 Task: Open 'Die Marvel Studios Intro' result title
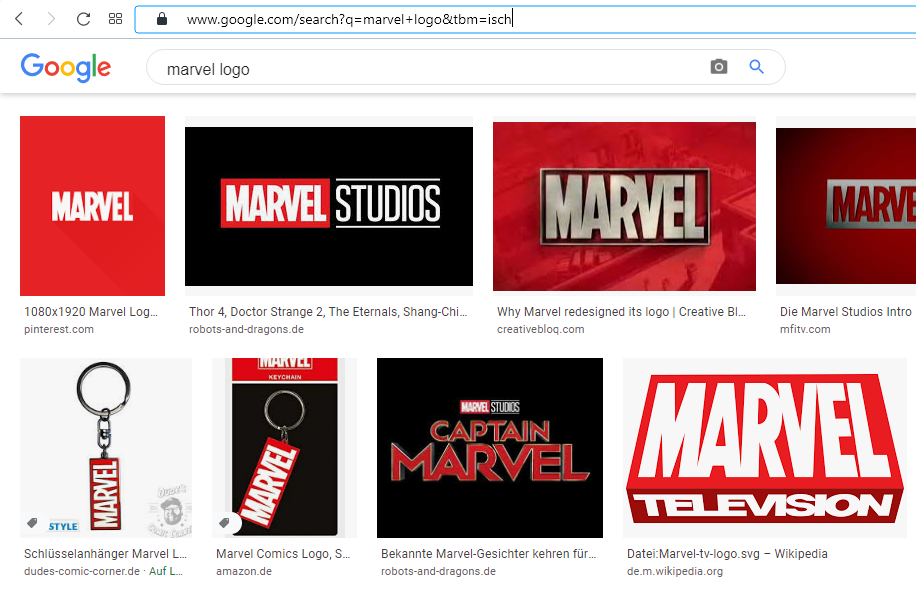click(845, 312)
